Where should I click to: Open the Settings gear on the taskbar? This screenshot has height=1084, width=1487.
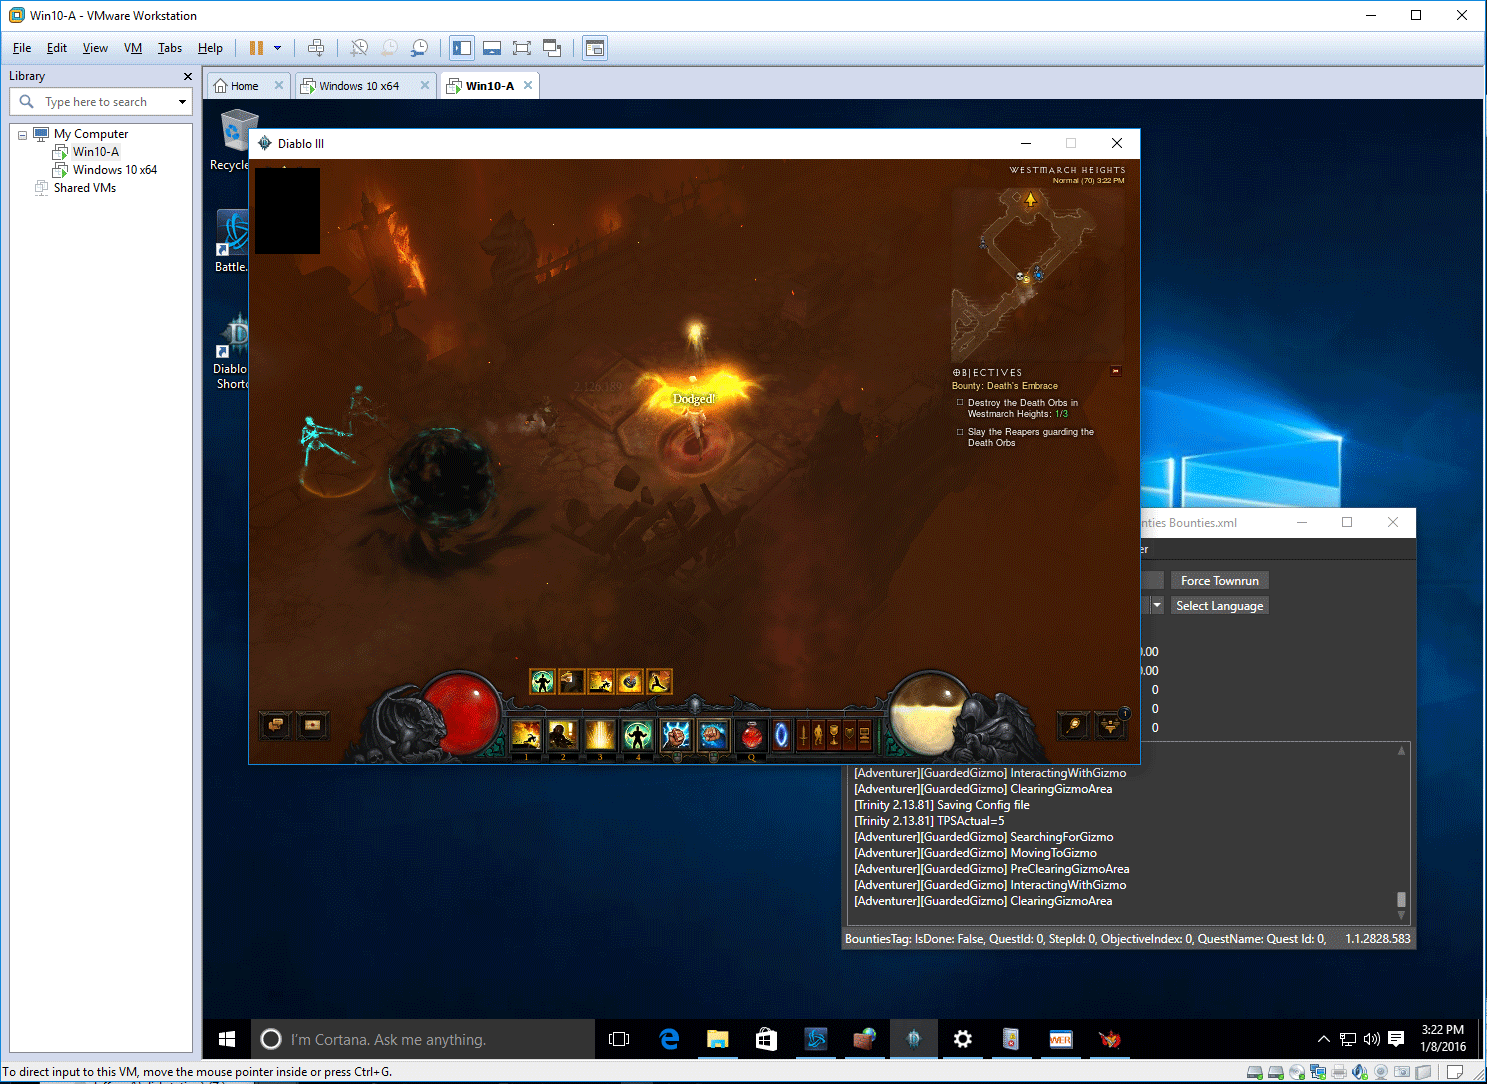962,1040
